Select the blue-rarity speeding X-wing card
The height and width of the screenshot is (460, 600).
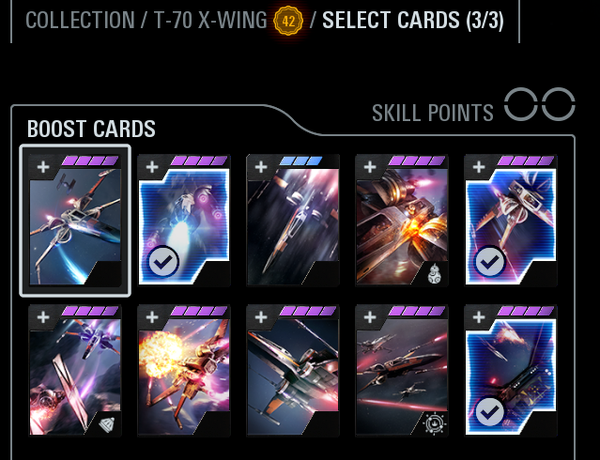(293, 220)
